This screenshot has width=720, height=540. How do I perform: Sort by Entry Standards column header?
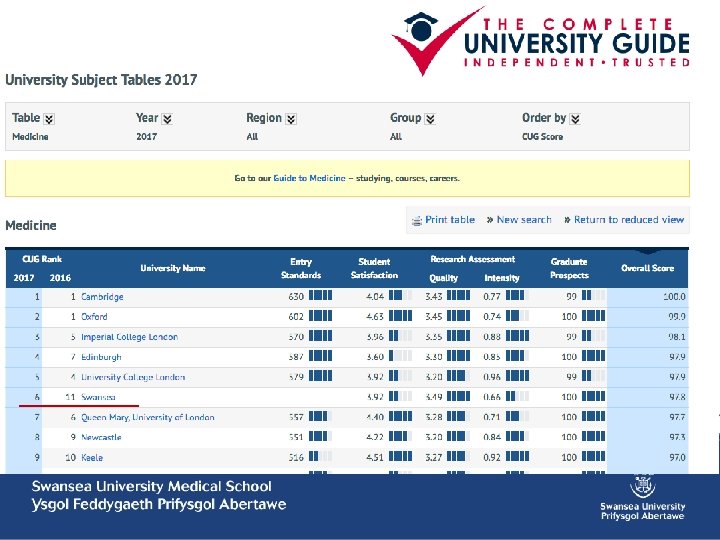301,268
